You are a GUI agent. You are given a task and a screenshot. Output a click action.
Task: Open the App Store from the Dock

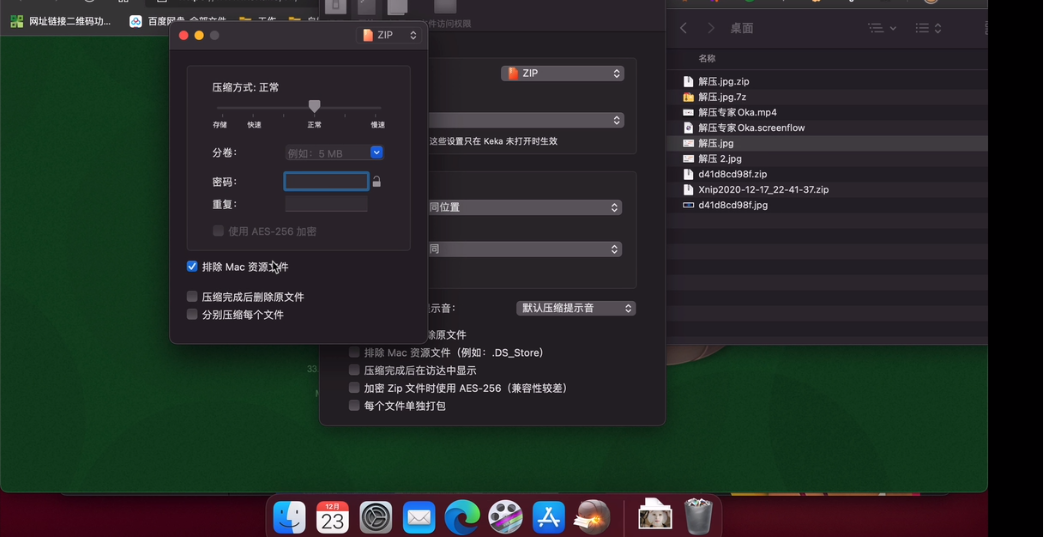548,517
